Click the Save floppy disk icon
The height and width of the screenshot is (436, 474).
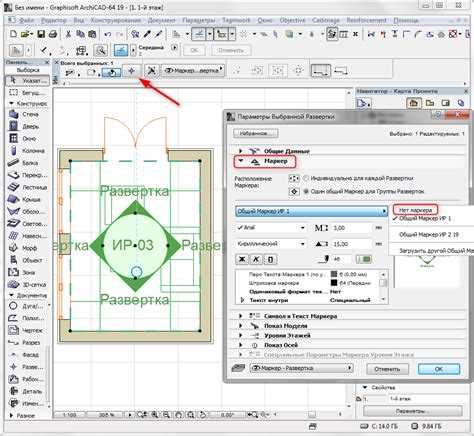pos(41,34)
